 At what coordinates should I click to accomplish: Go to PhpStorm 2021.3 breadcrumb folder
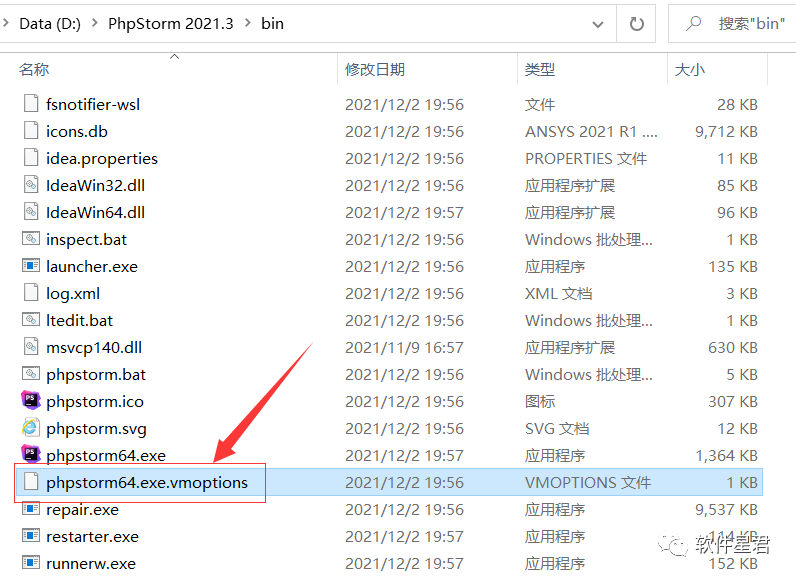[171, 24]
